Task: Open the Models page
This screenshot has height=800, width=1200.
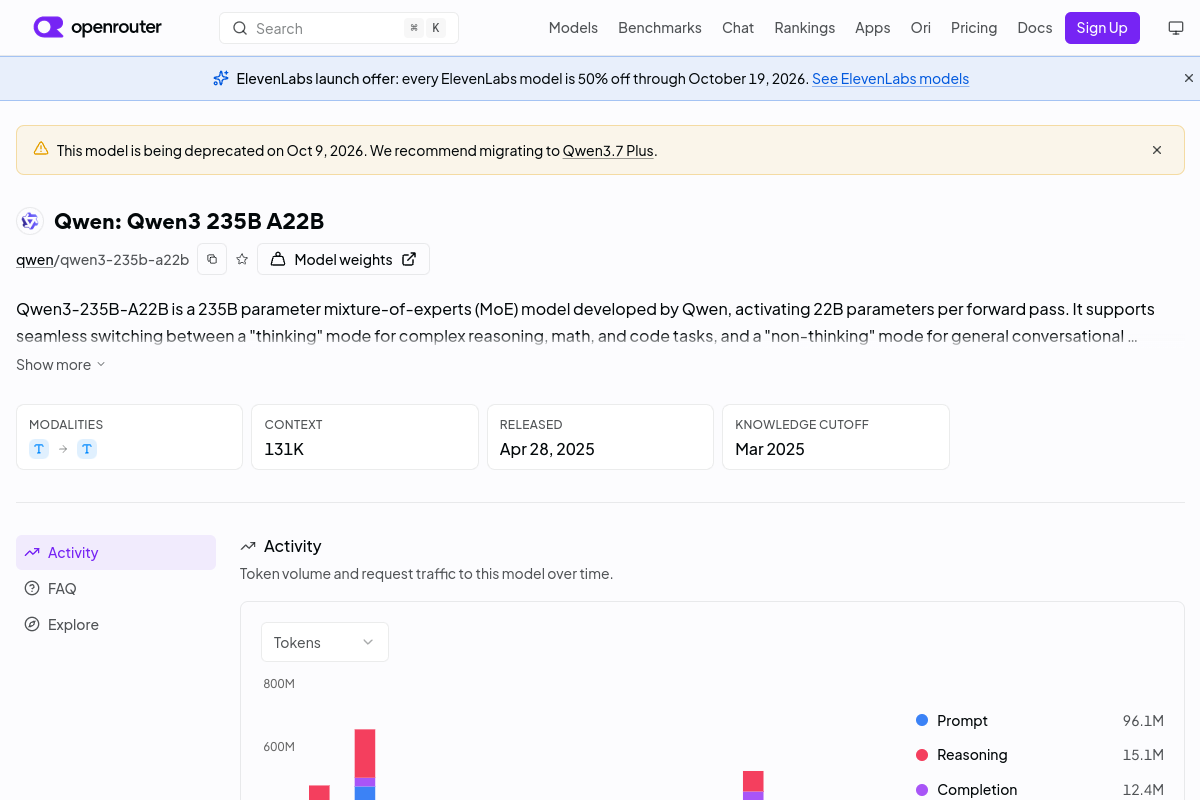Action: pos(573,28)
